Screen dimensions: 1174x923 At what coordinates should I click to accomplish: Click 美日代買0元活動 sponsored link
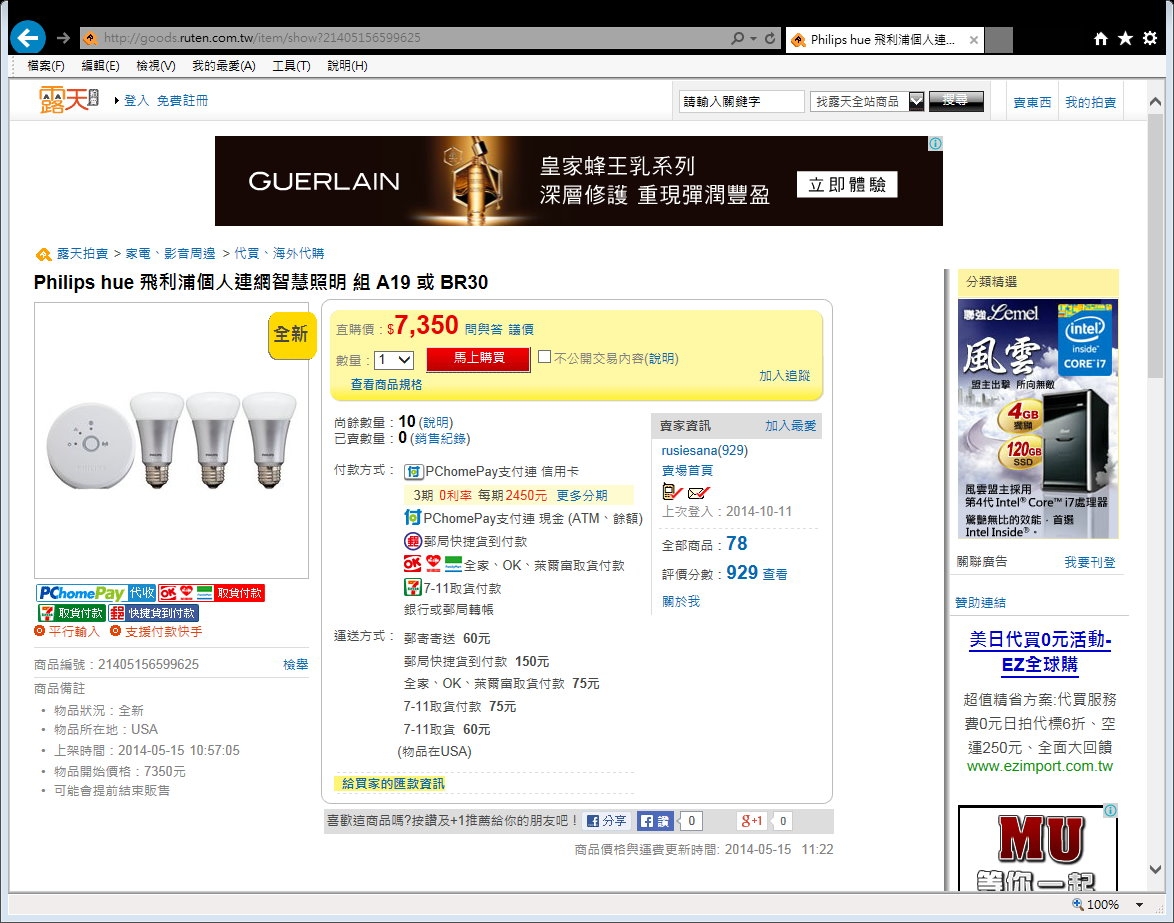point(1040,652)
